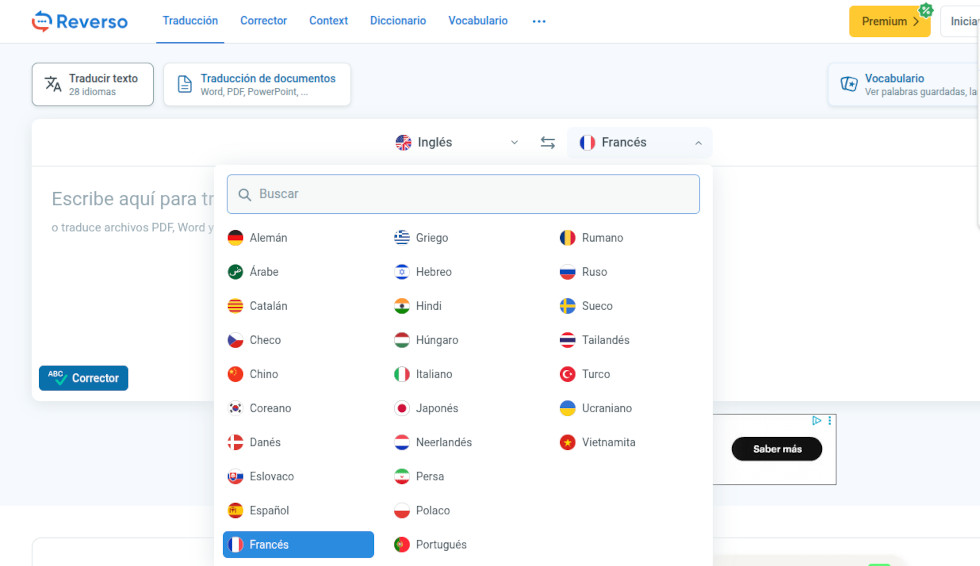Select the German flag icon for Alemán
This screenshot has width=980, height=566.
tap(235, 238)
